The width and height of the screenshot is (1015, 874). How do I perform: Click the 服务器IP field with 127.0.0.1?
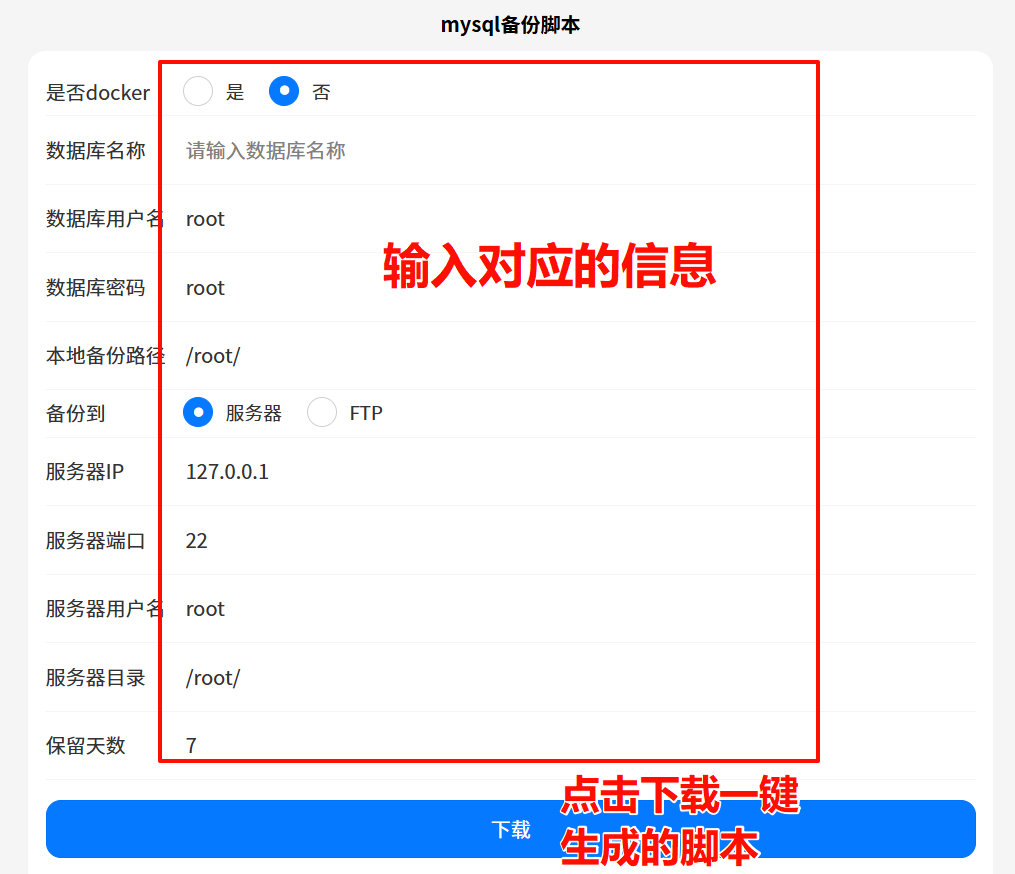coord(581,472)
